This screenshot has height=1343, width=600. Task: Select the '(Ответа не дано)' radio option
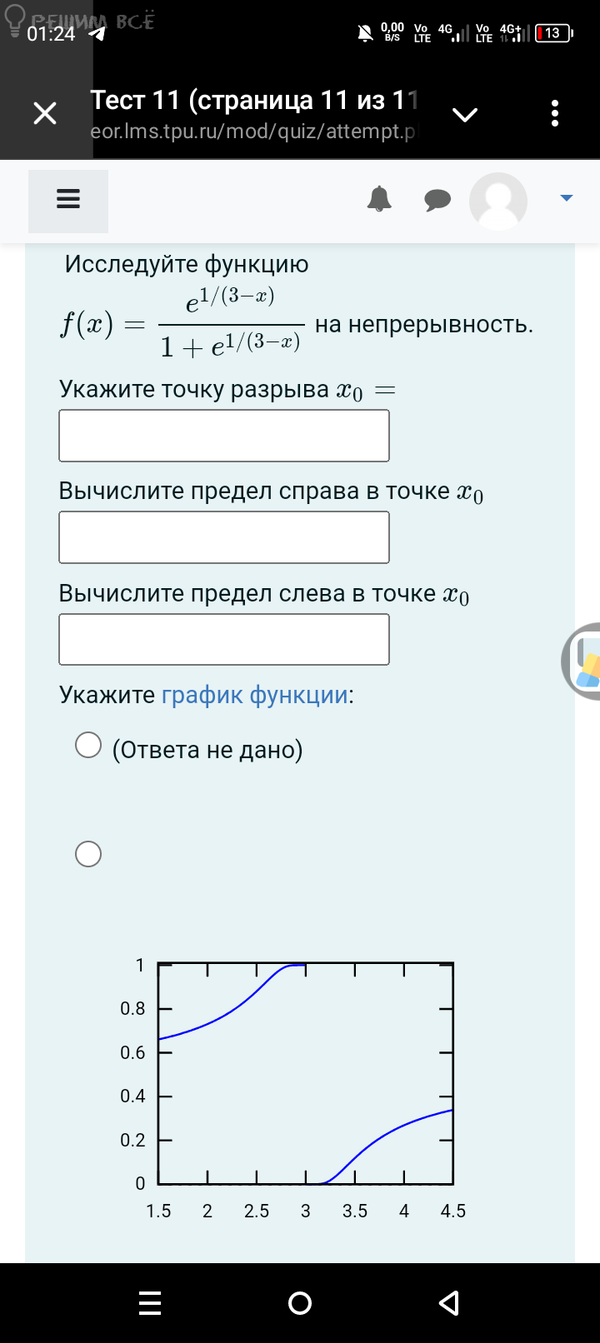click(89, 746)
